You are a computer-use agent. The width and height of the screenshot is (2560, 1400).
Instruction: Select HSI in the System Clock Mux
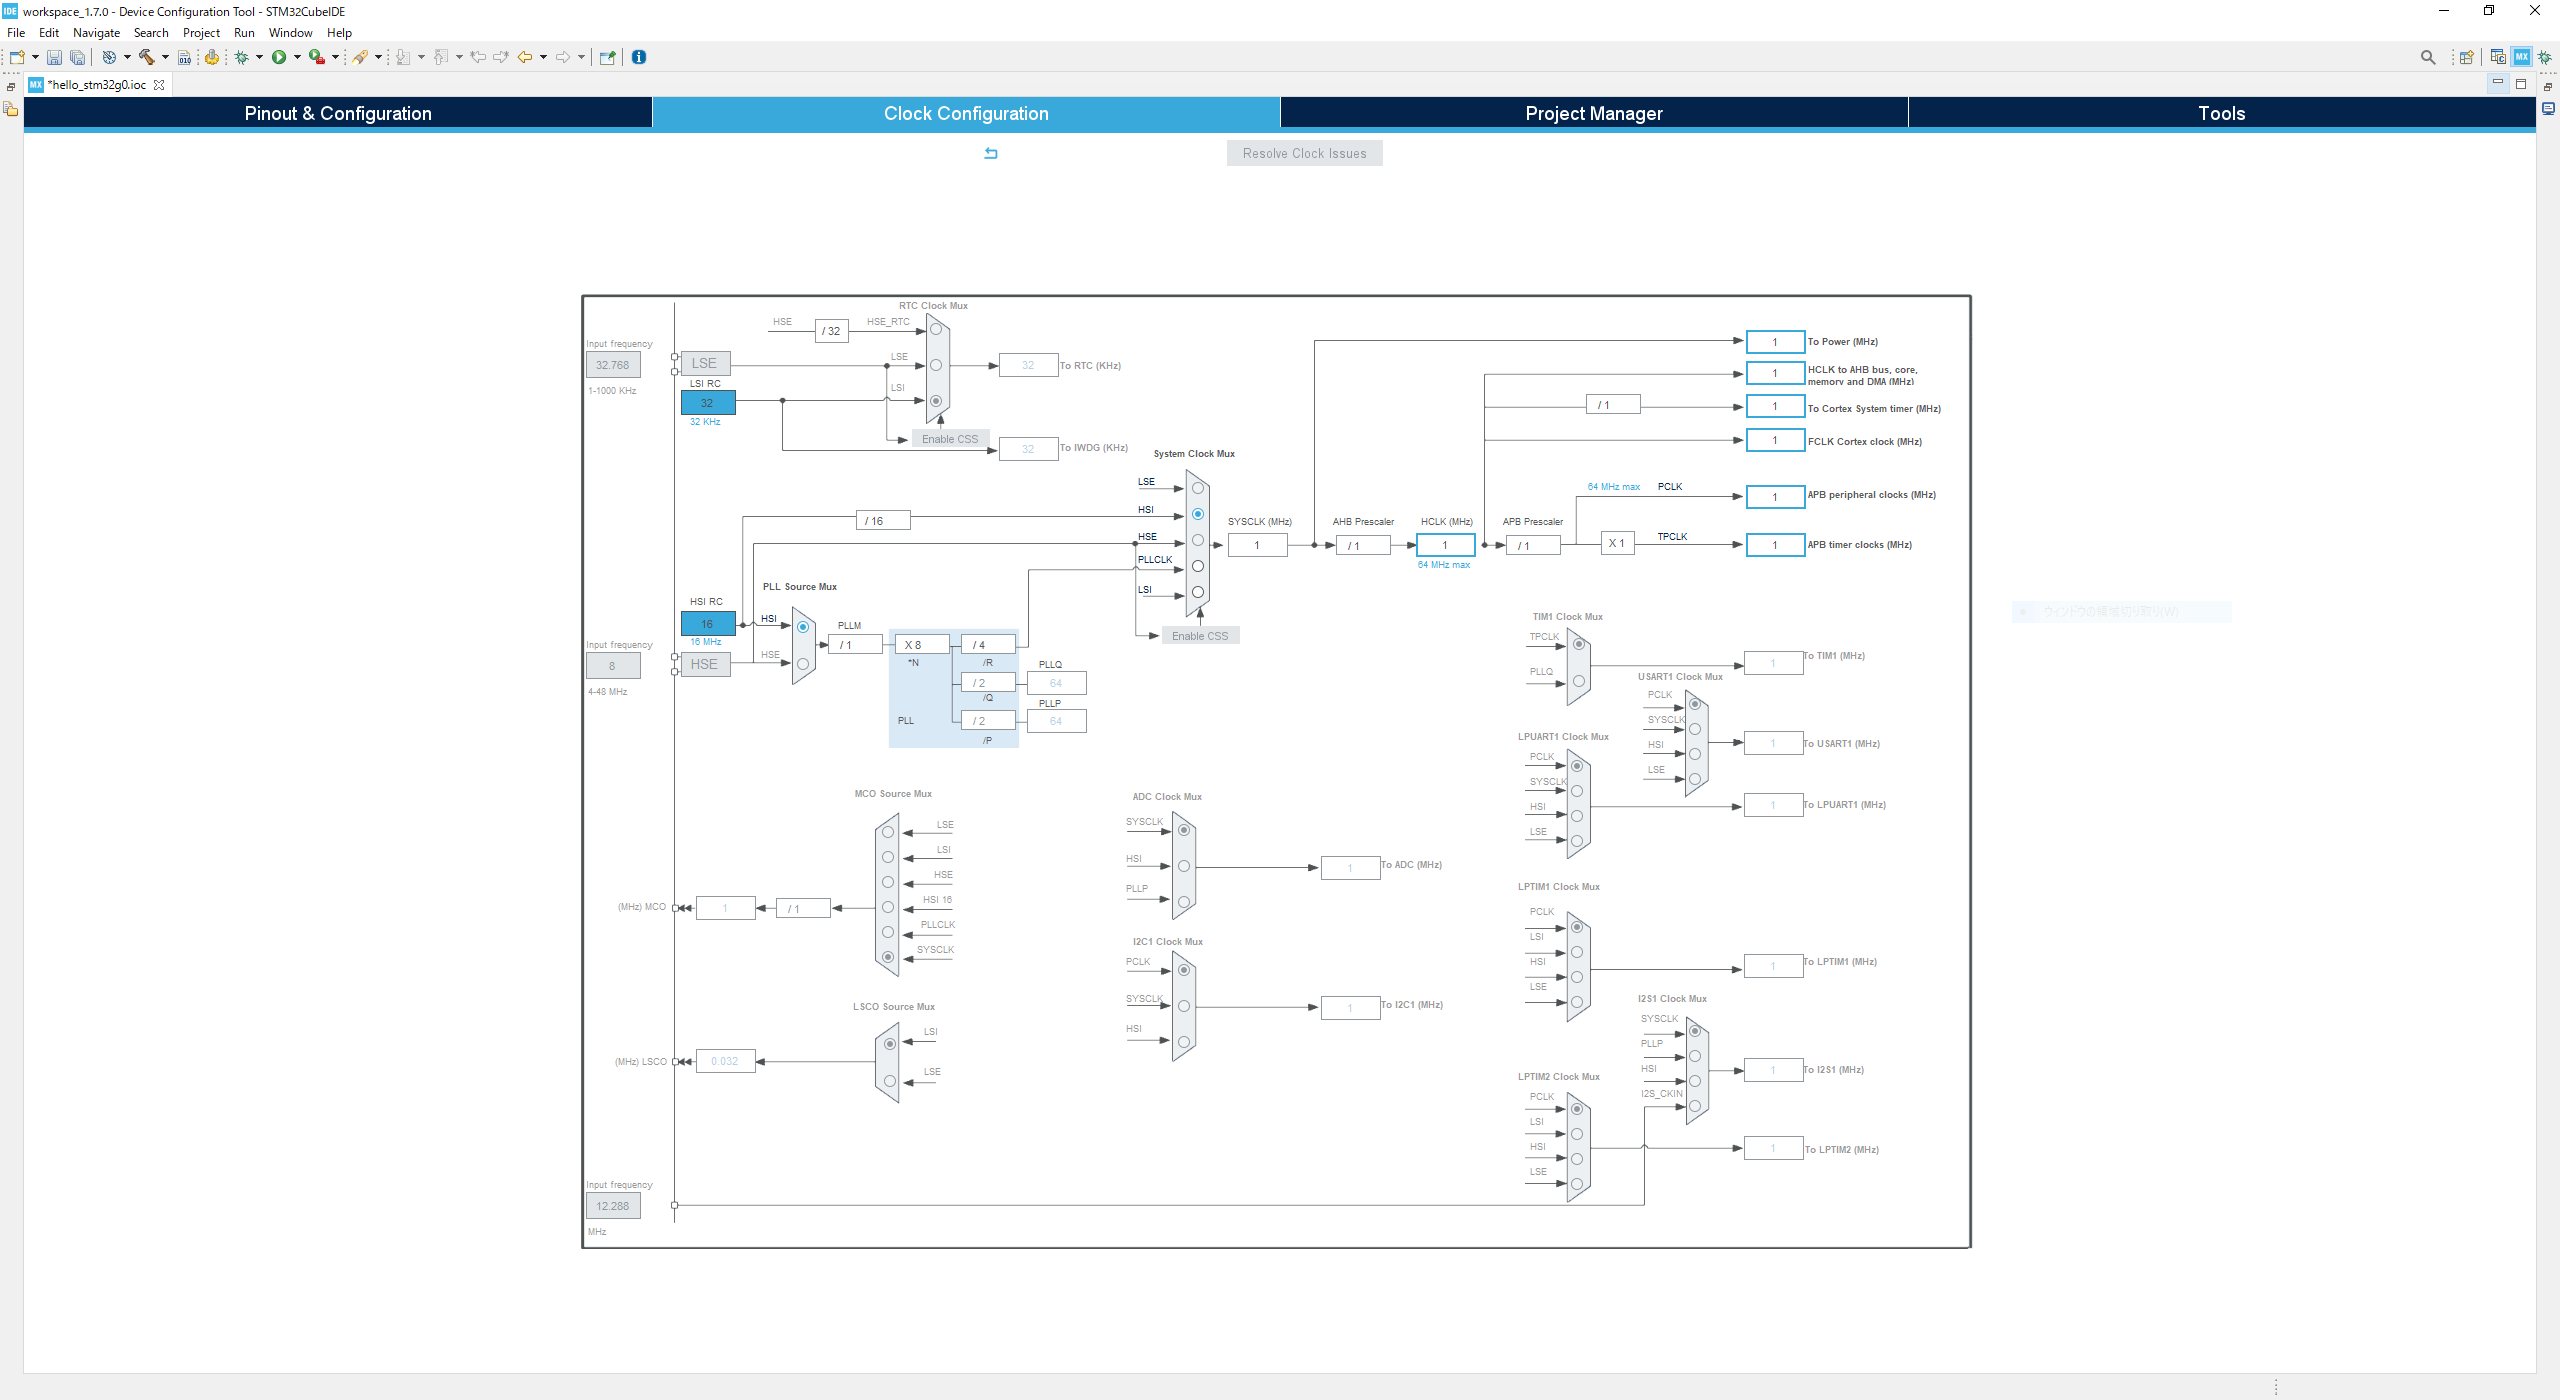tap(1197, 514)
